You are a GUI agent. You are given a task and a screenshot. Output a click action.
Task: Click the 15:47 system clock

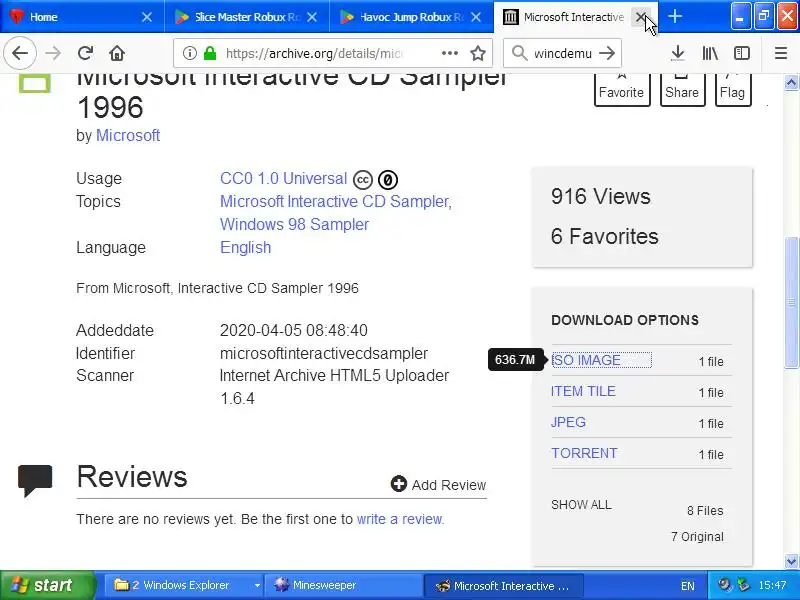click(772, 585)
